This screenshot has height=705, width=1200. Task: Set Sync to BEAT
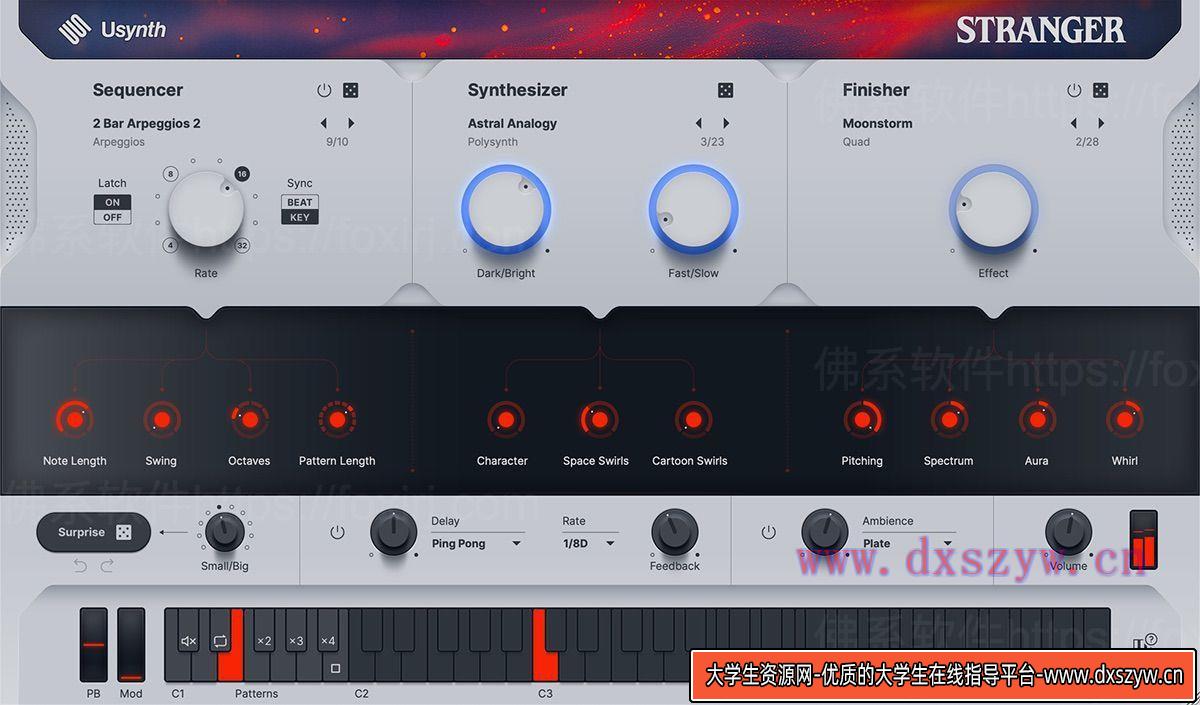[x=300, y=202]
